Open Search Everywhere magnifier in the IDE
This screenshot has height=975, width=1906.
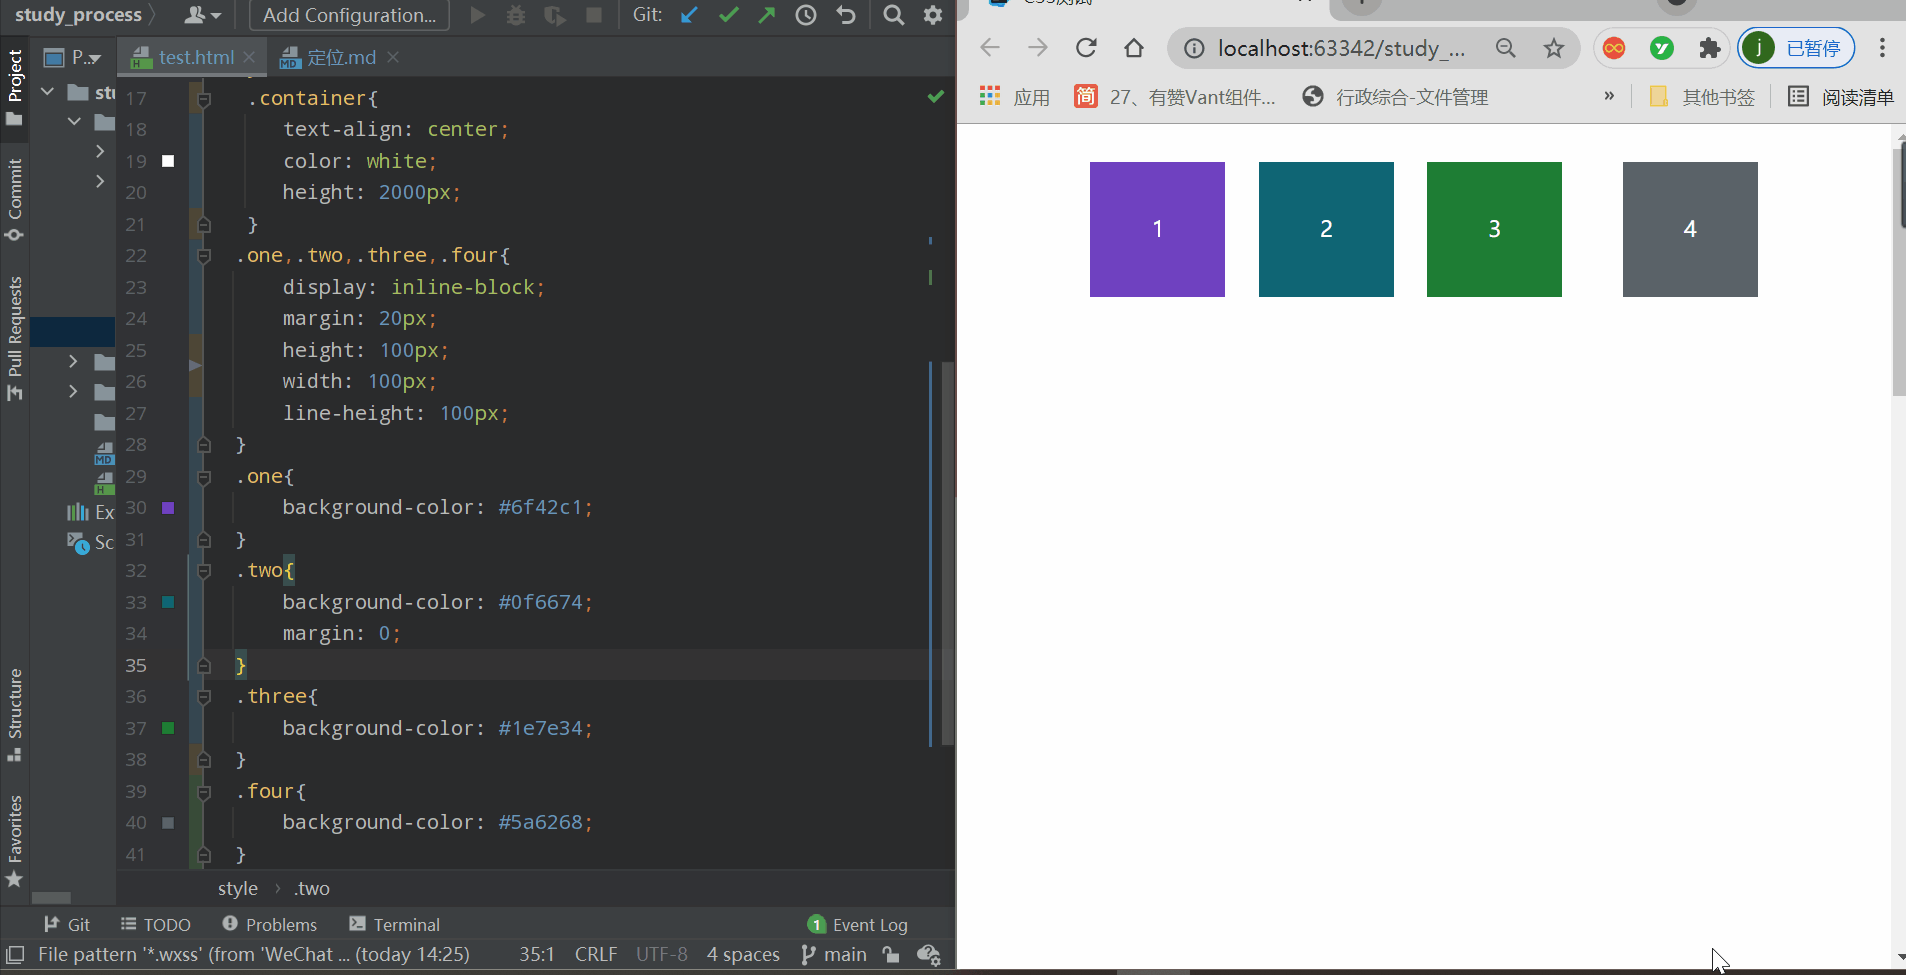tap(894, 15)
